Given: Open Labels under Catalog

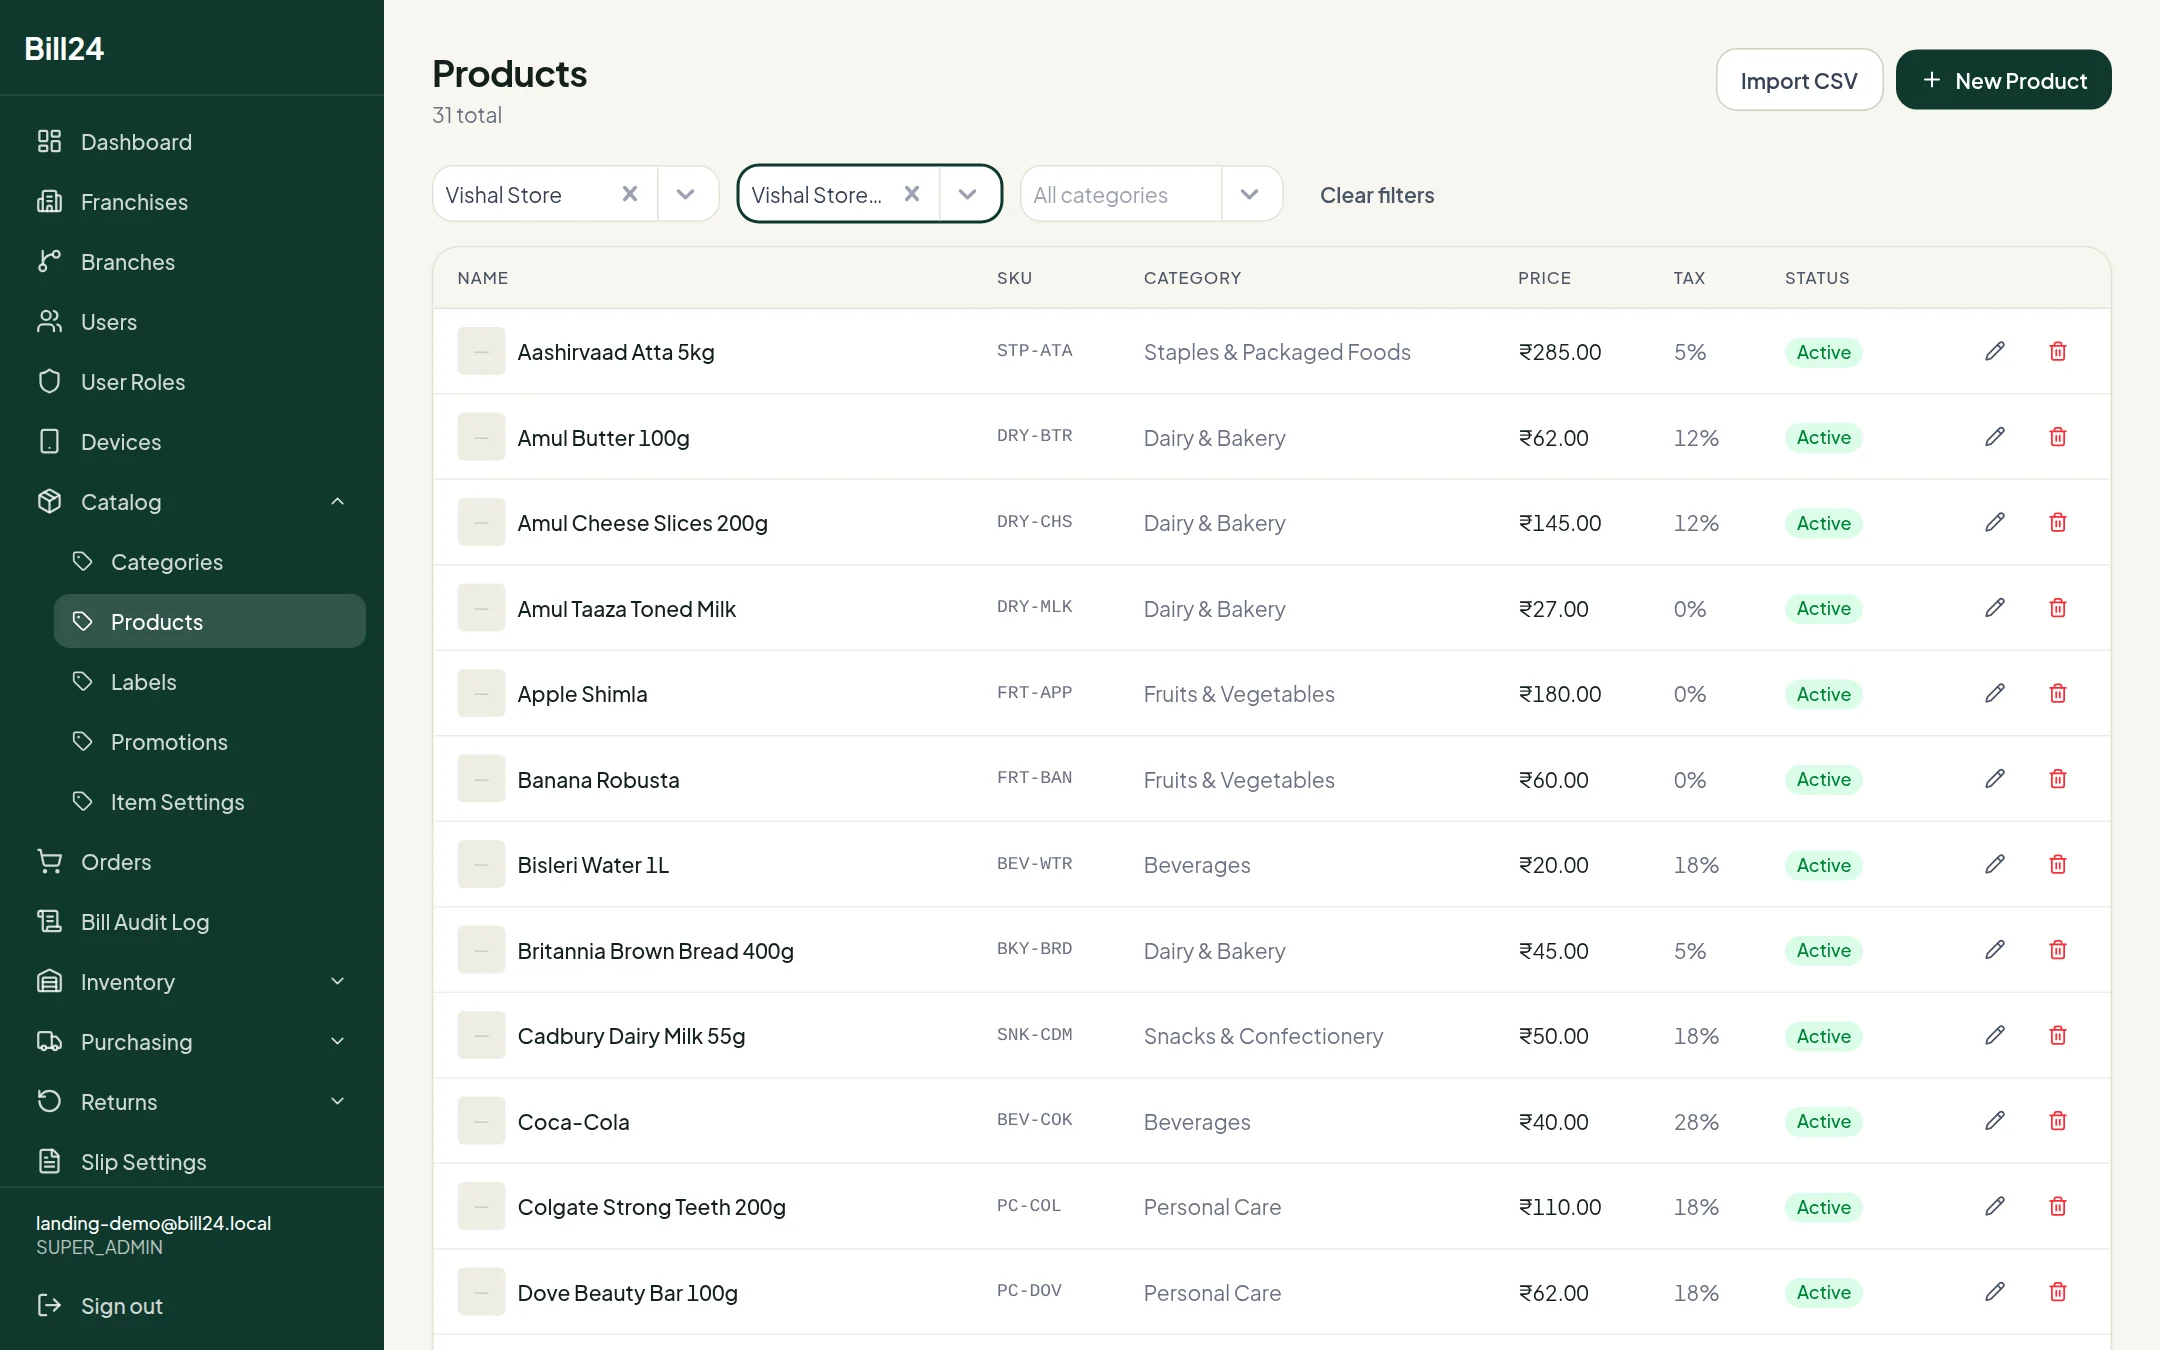Looking at the screenshot, I should point(210,682).
